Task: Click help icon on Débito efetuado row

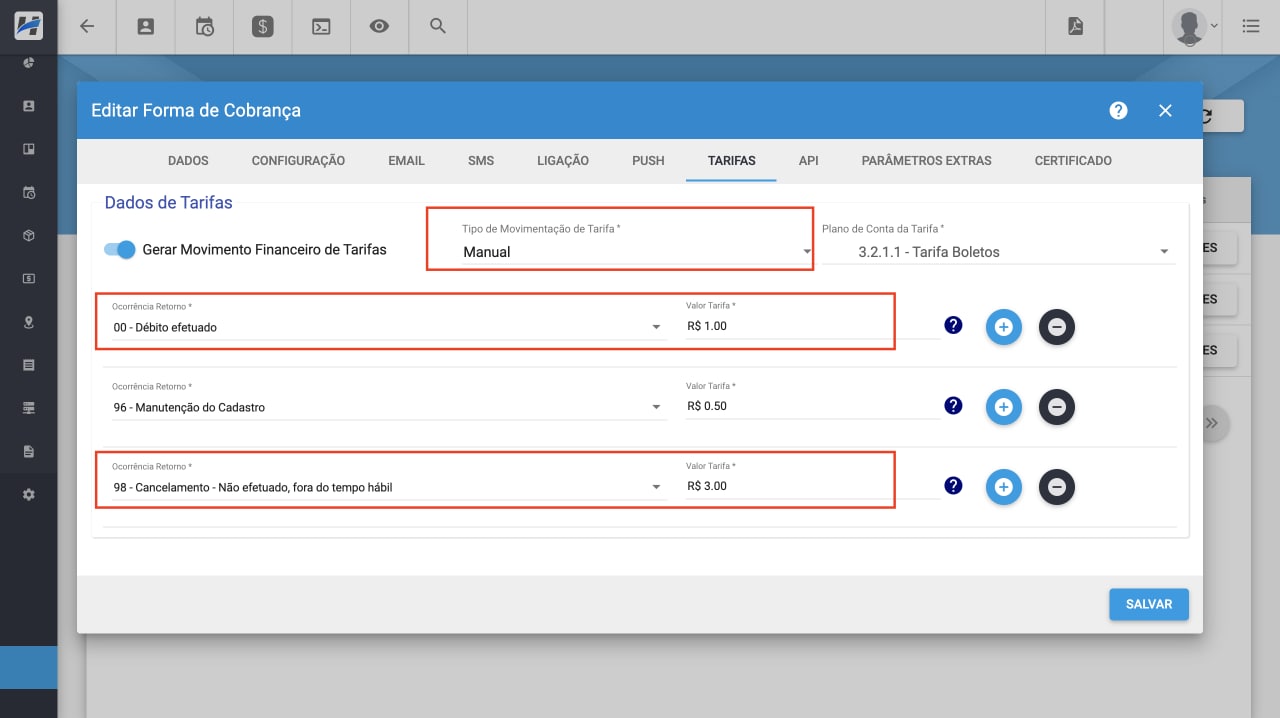Action: coord(953,325)
